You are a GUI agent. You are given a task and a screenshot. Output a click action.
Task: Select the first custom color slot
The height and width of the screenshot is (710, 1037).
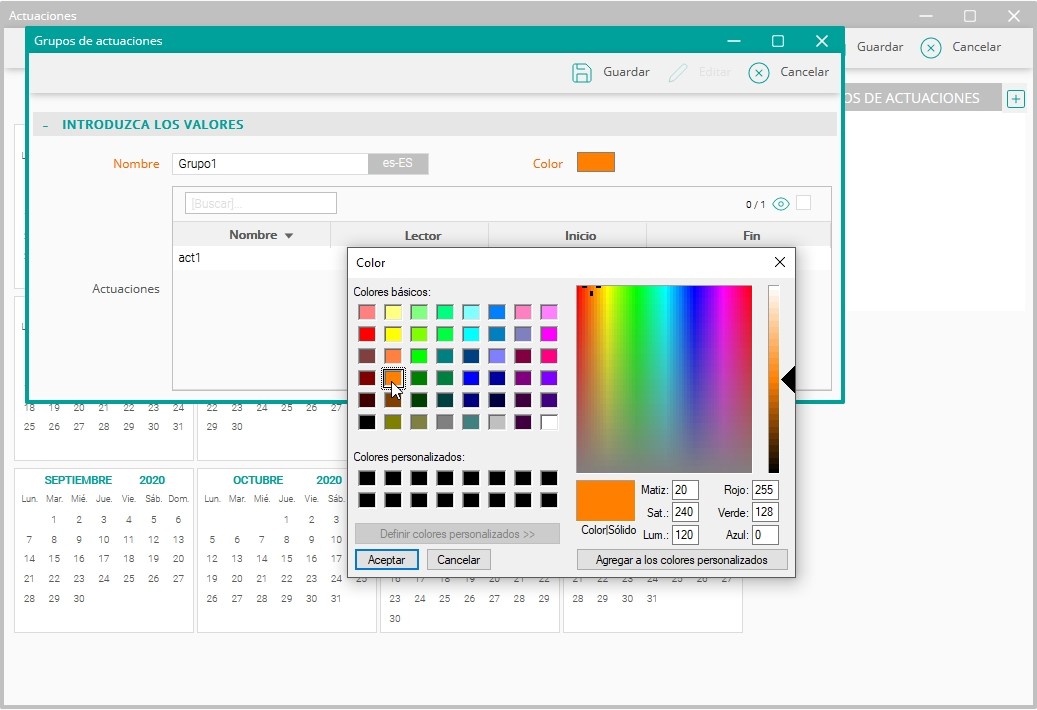click(x=366, y=478)
